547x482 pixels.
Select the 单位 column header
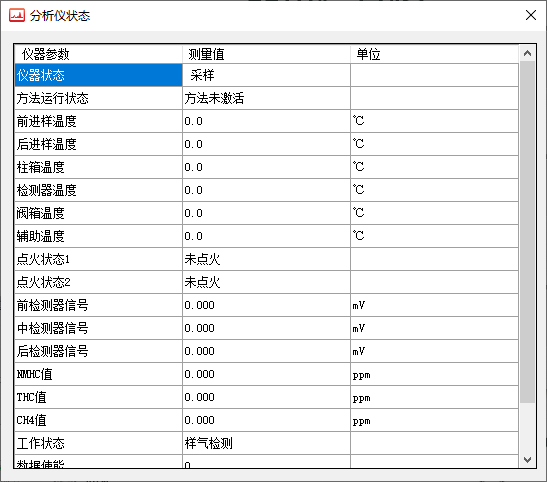click(434, 54)
